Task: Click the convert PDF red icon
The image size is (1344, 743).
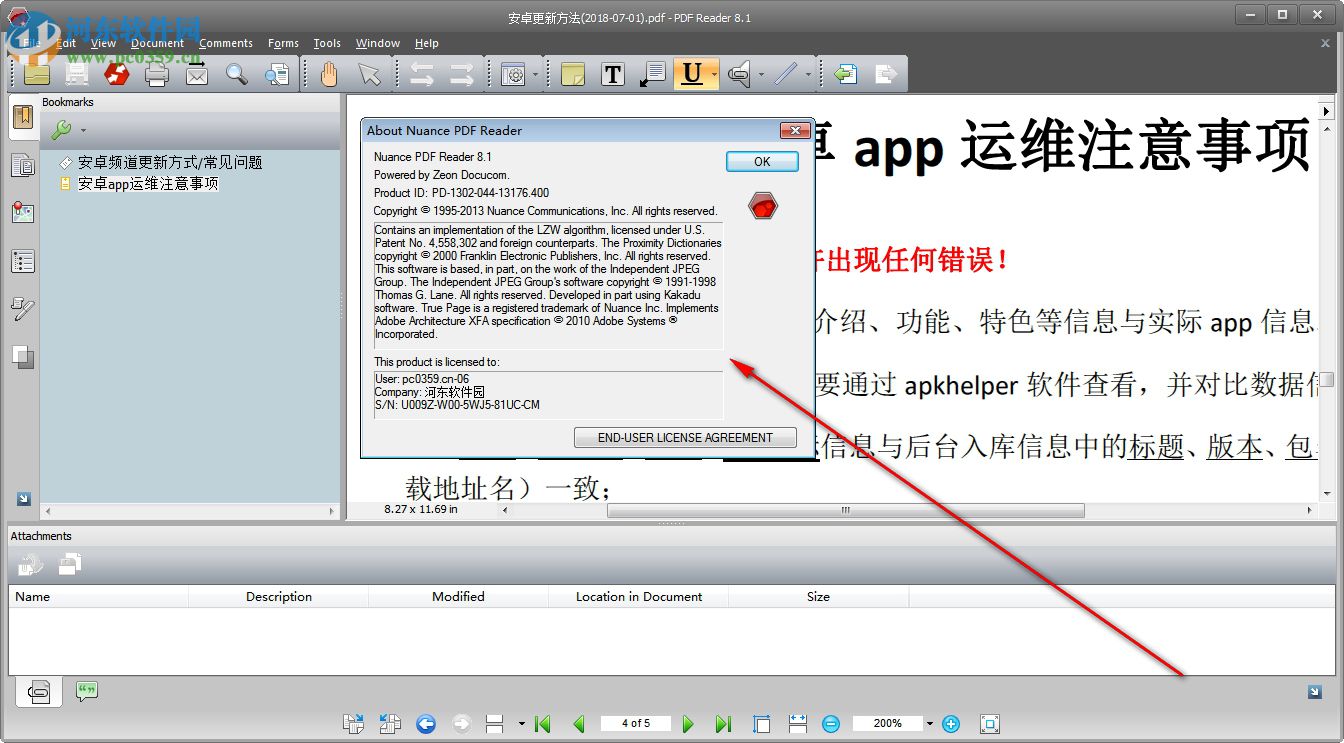Action: pyautogui.click(x=117, y=74)
